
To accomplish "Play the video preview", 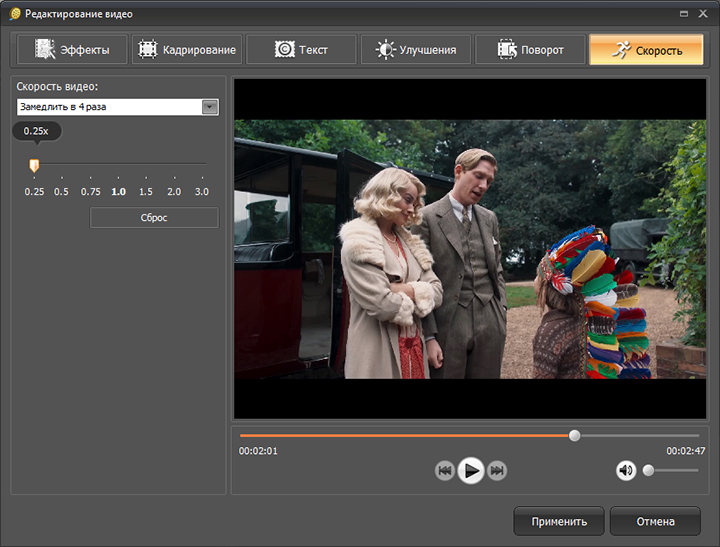I will 471,470.
